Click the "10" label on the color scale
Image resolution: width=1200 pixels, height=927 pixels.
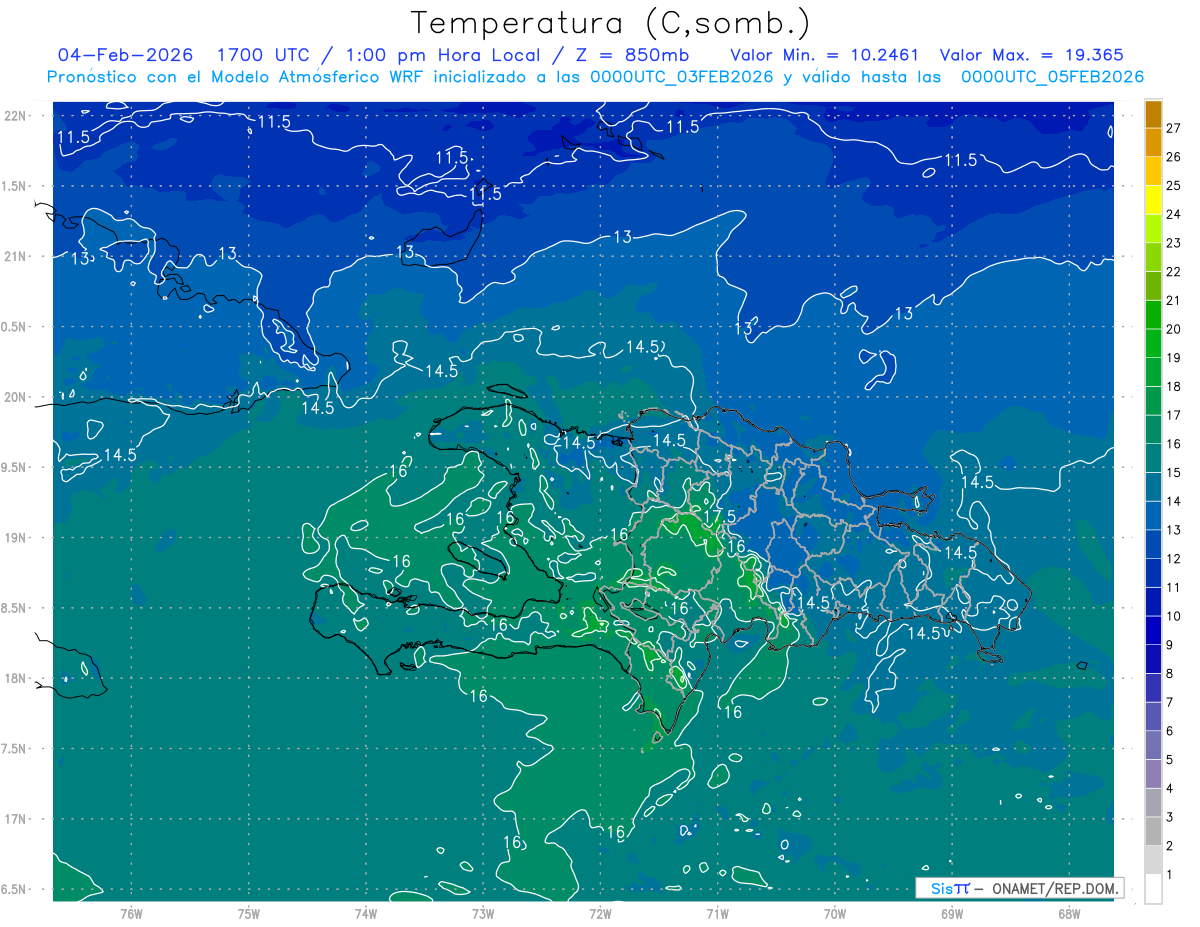(1174, 616)
